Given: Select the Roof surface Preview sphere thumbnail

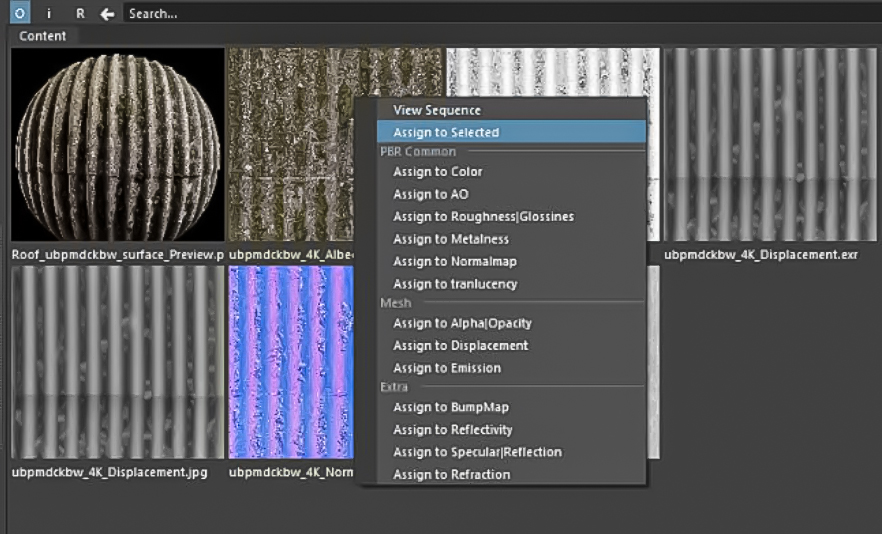Looking at the screenshot, I should [x=117, y=146].
